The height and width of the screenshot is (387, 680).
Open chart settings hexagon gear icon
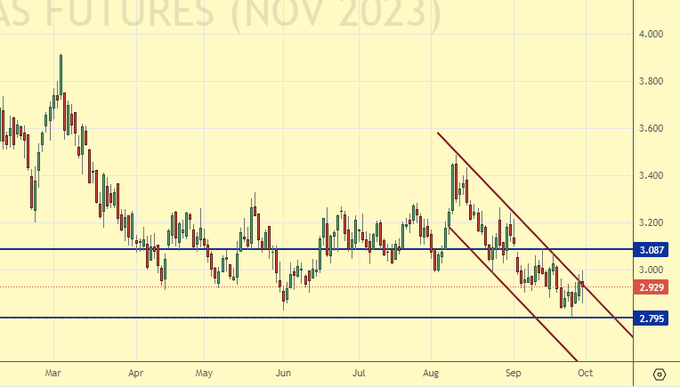(x=659, y=374)
